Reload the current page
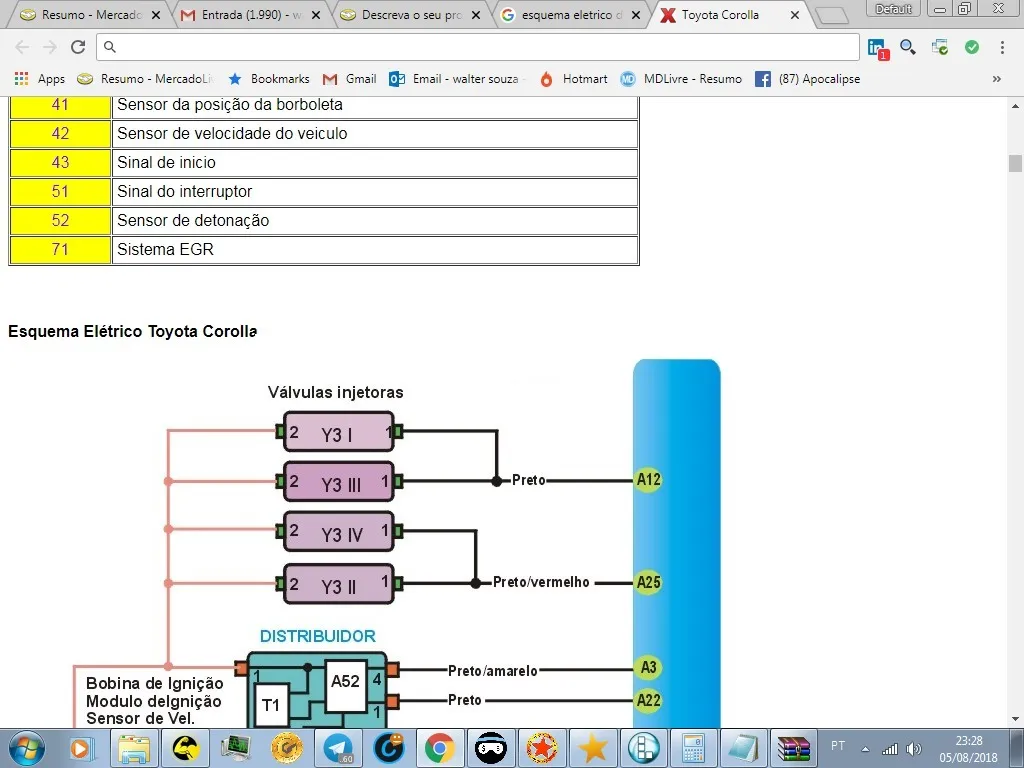1024x768 pixels. click(78, 47)
